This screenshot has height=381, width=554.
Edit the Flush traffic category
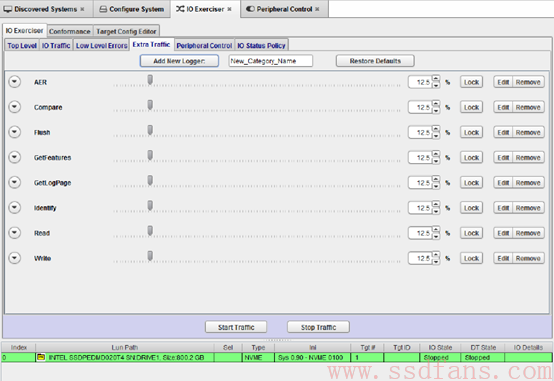(x=503, y=133)
